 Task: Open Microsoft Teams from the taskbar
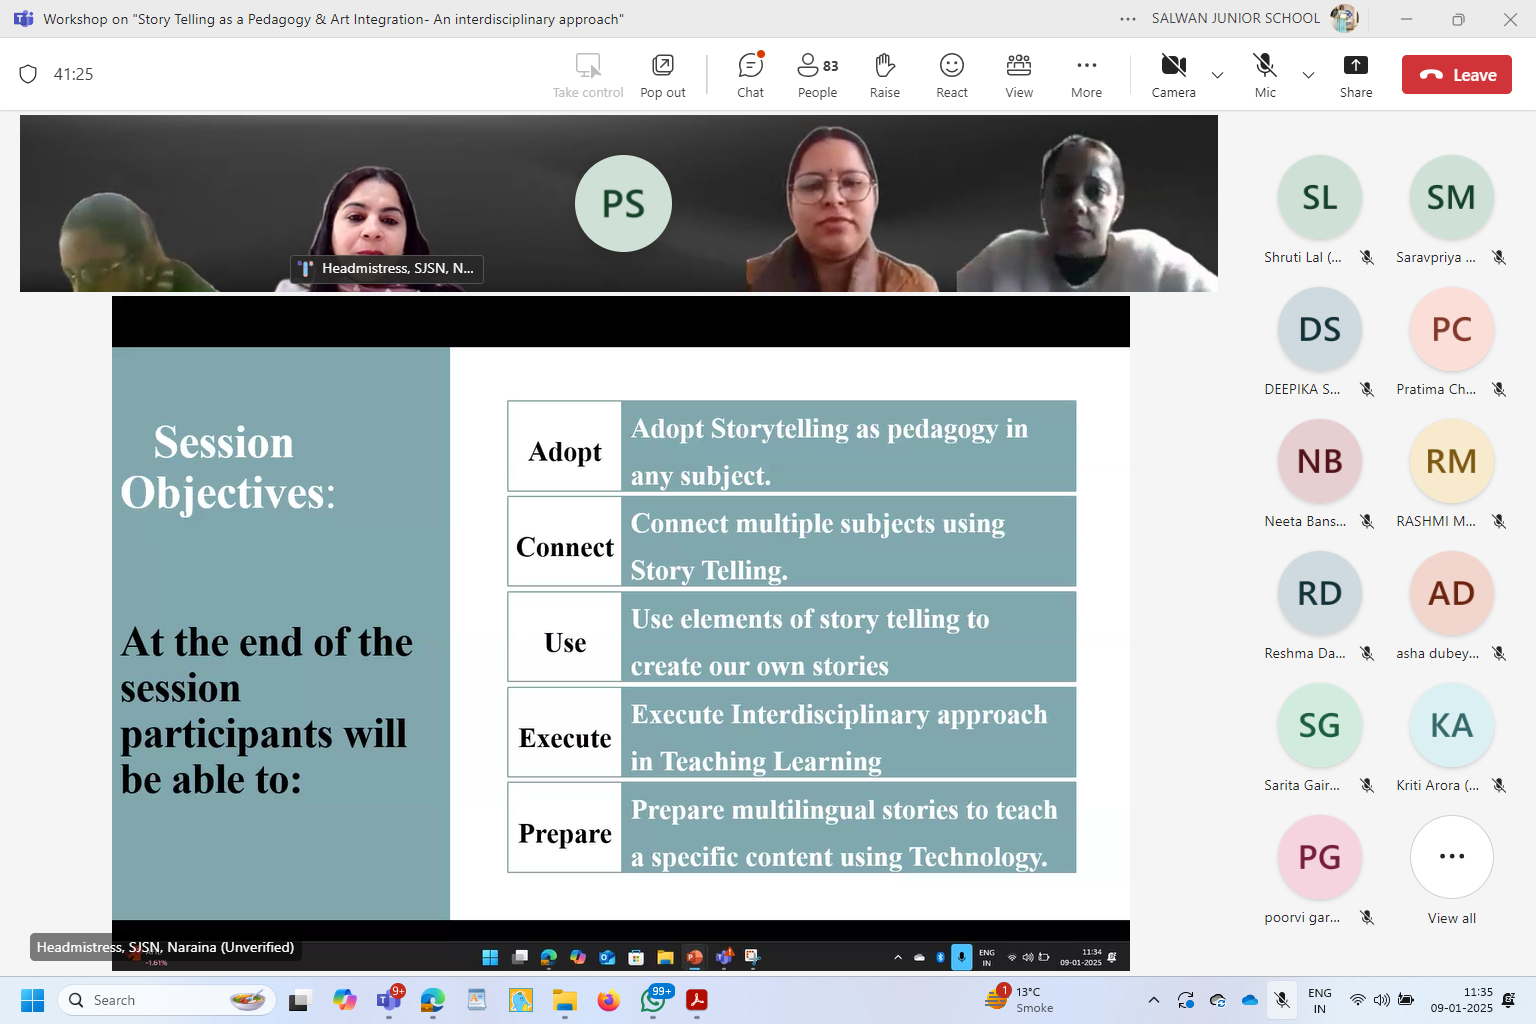(388, 1000)
